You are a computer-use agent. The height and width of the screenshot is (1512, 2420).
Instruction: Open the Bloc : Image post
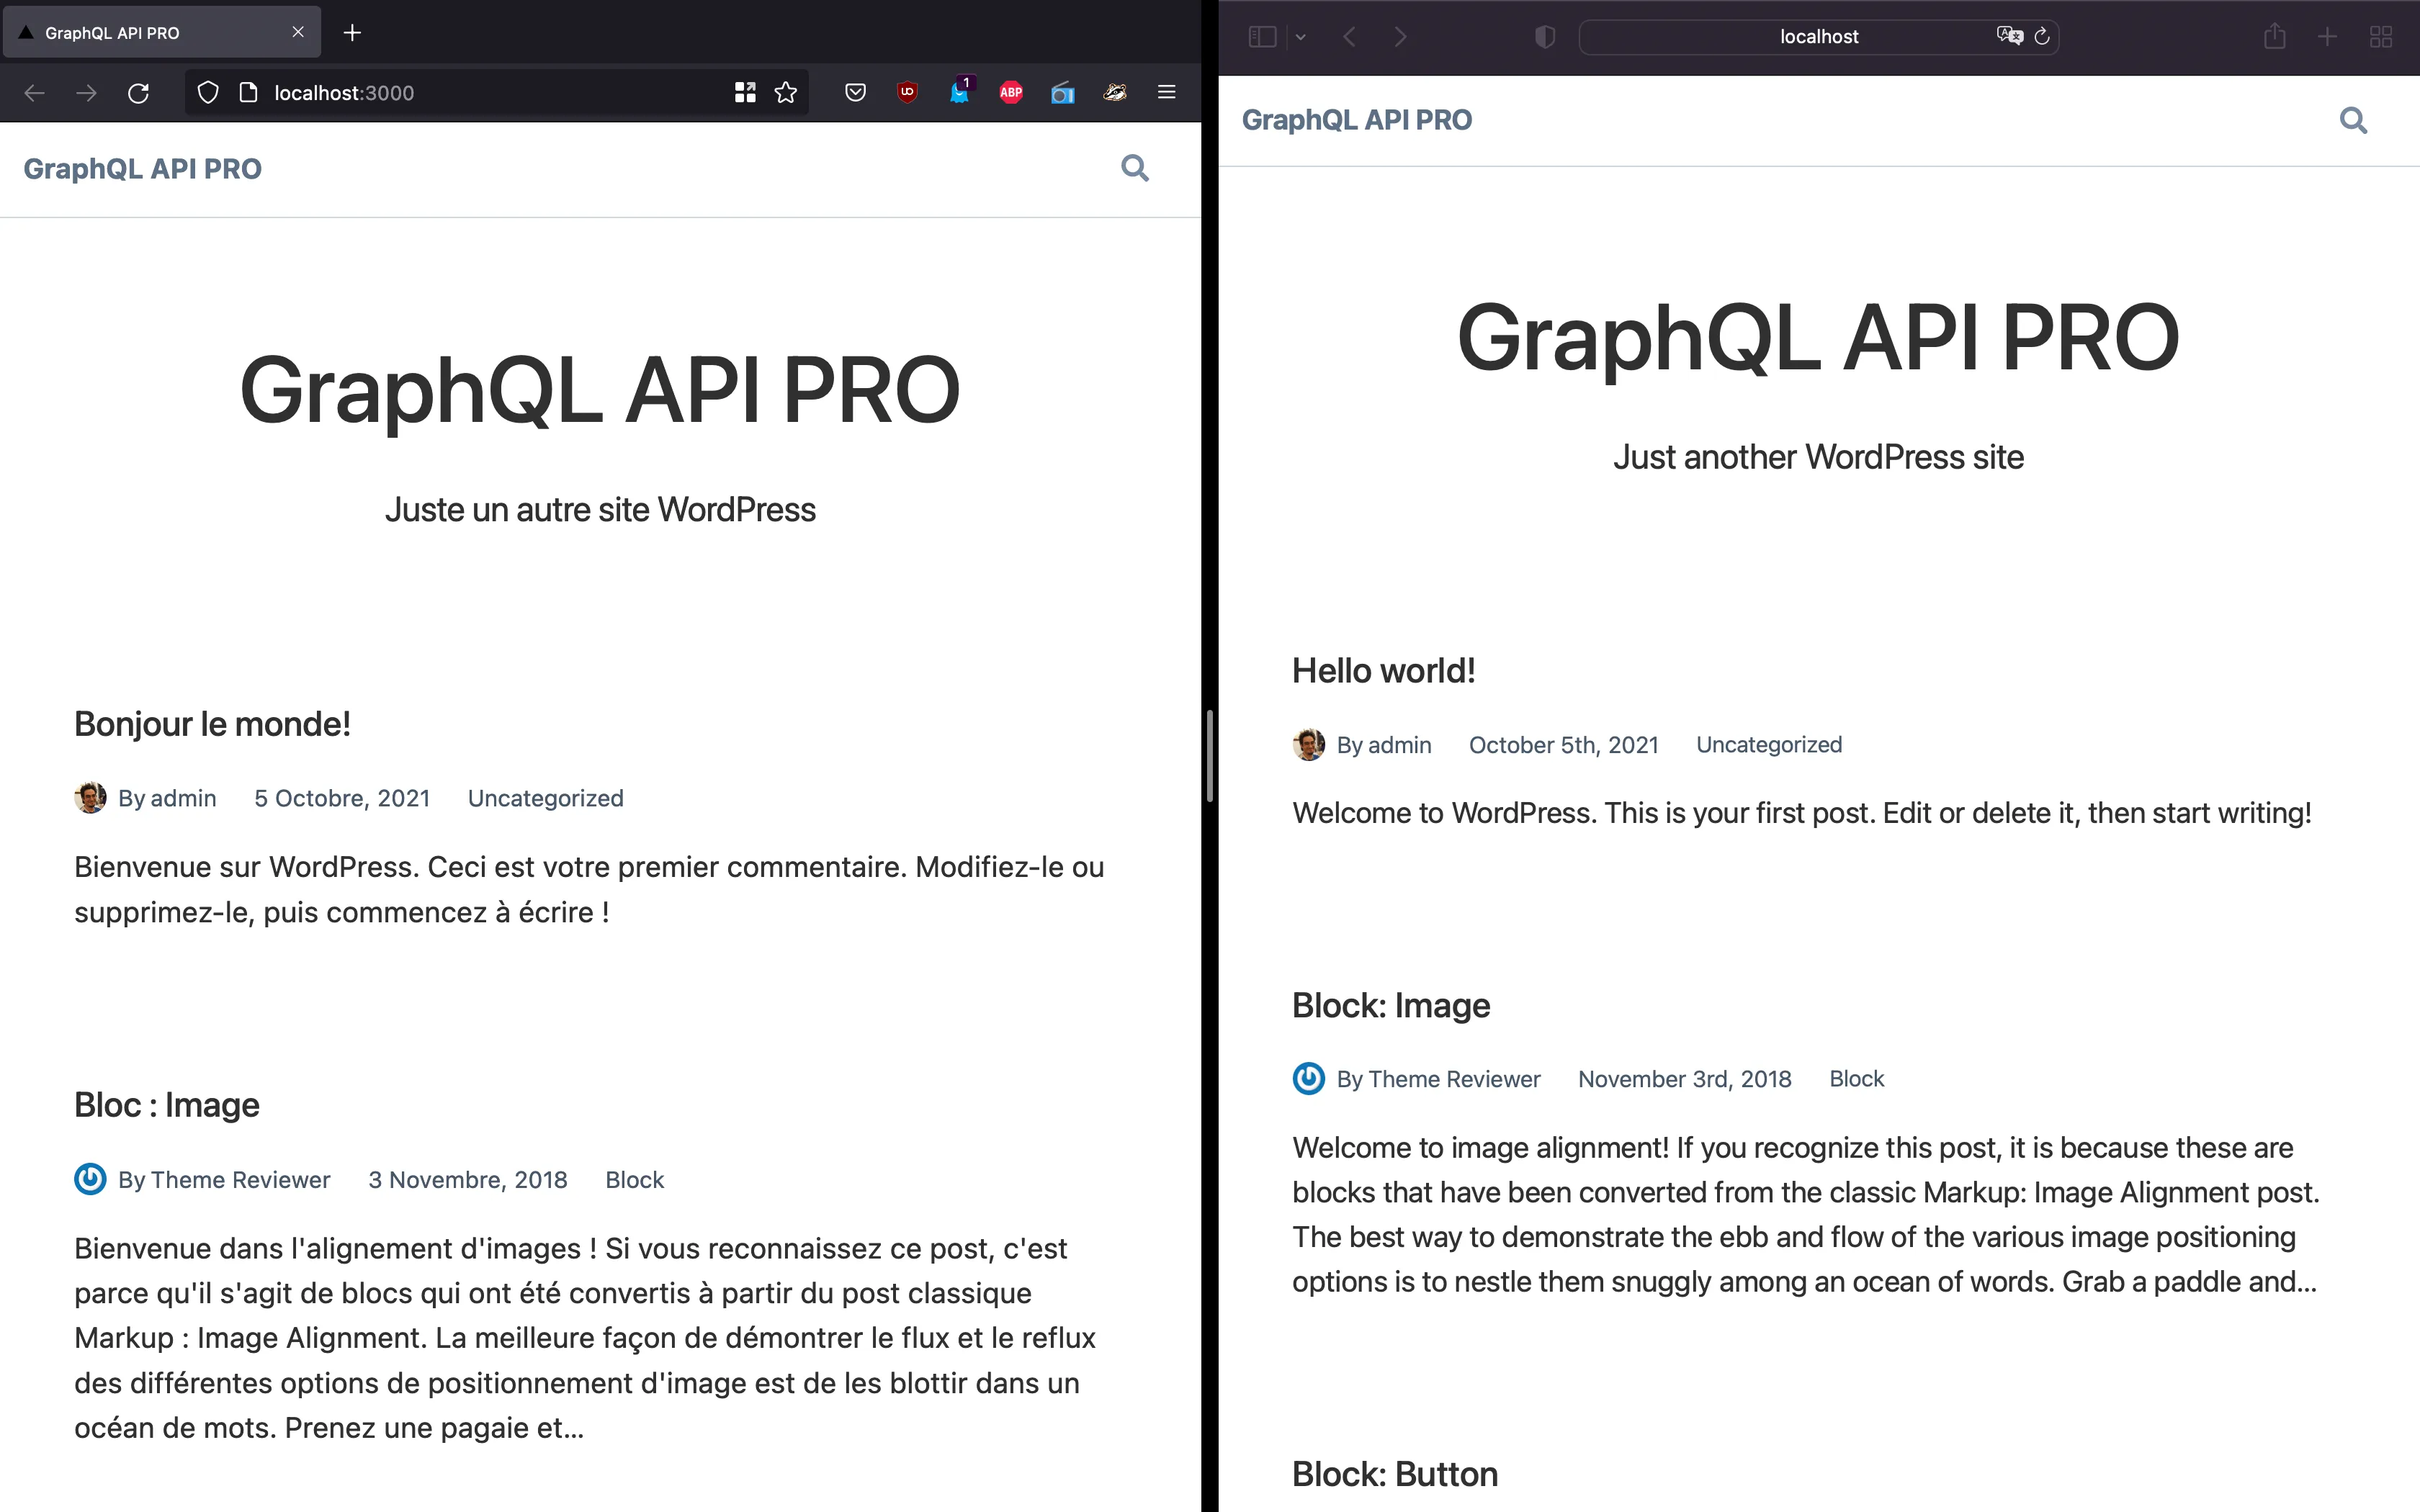coord(166,1105)
